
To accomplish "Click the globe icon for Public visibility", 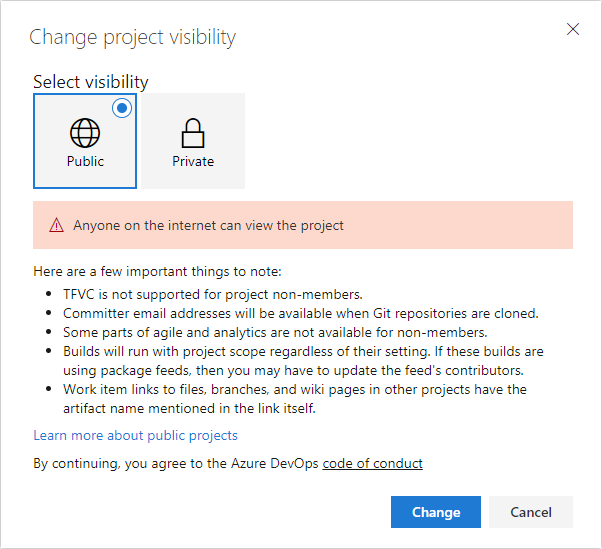I will [x=85, y=133].
